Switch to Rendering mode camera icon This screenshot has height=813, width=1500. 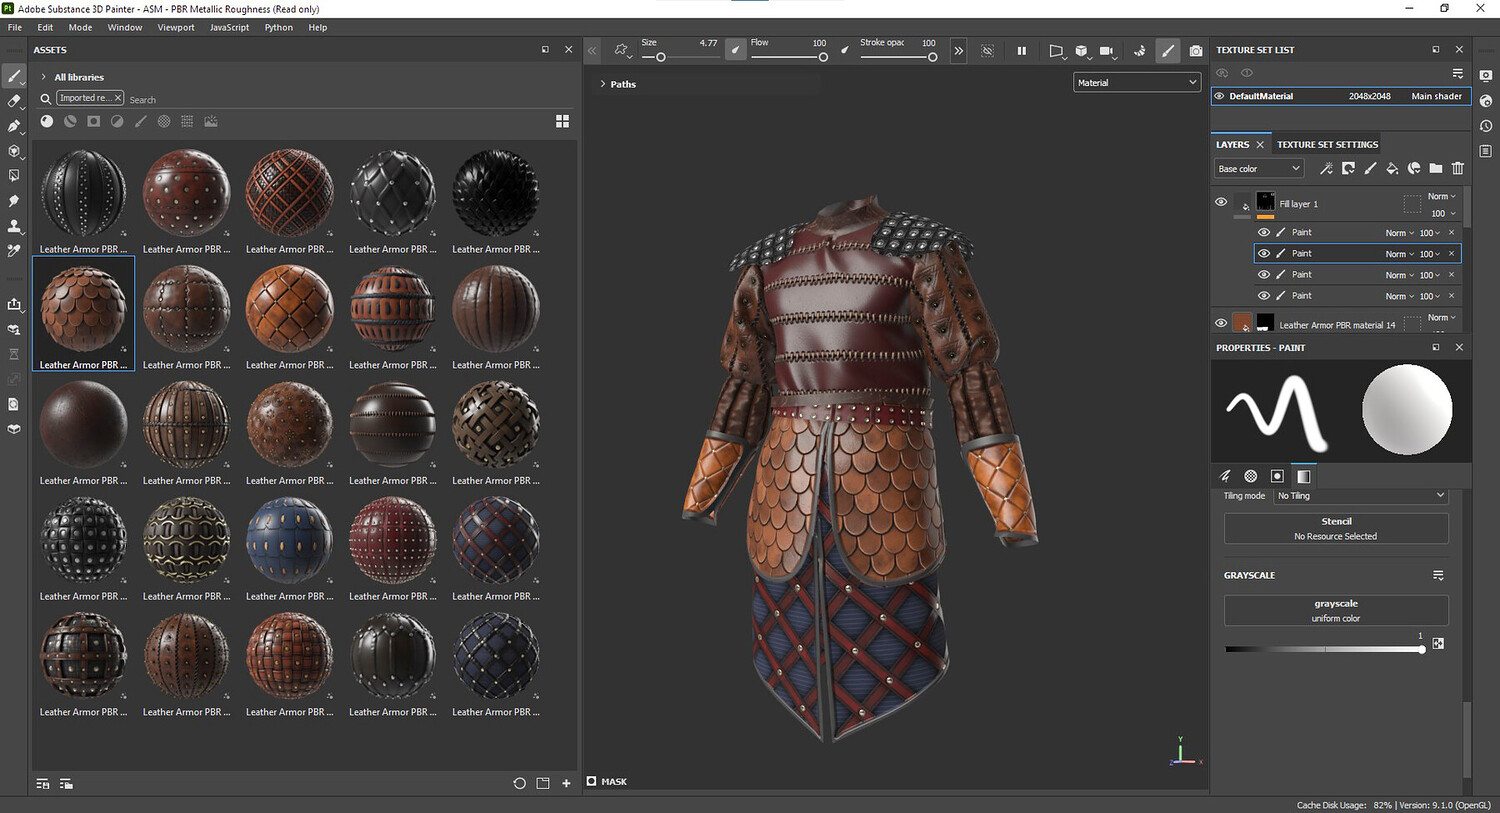[x=1196, y=50]
